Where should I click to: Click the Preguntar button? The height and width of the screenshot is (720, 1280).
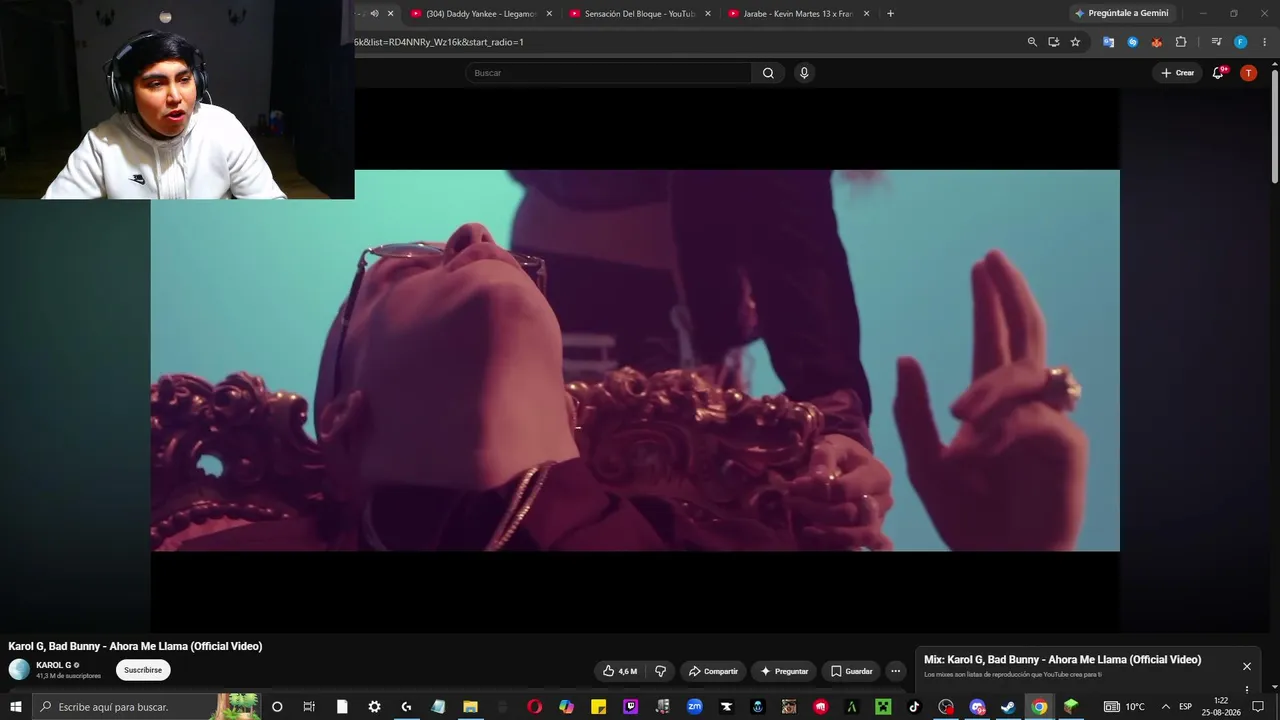(784, 671)
